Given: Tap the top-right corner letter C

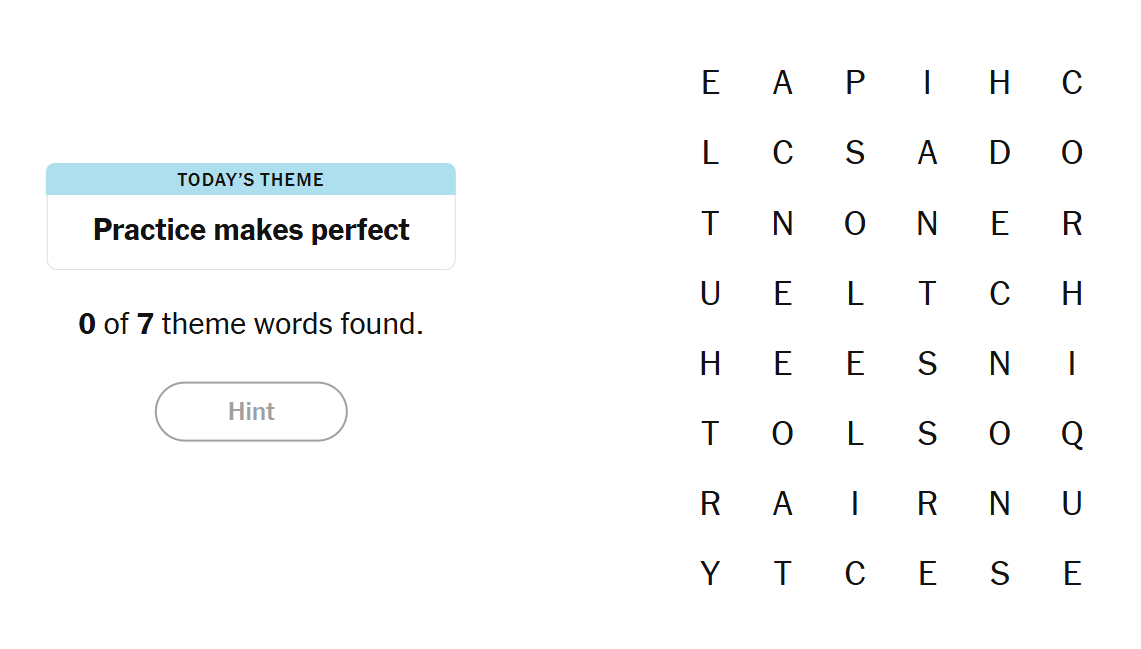Looking at the screenshot, I should (x=1072, y=82).
